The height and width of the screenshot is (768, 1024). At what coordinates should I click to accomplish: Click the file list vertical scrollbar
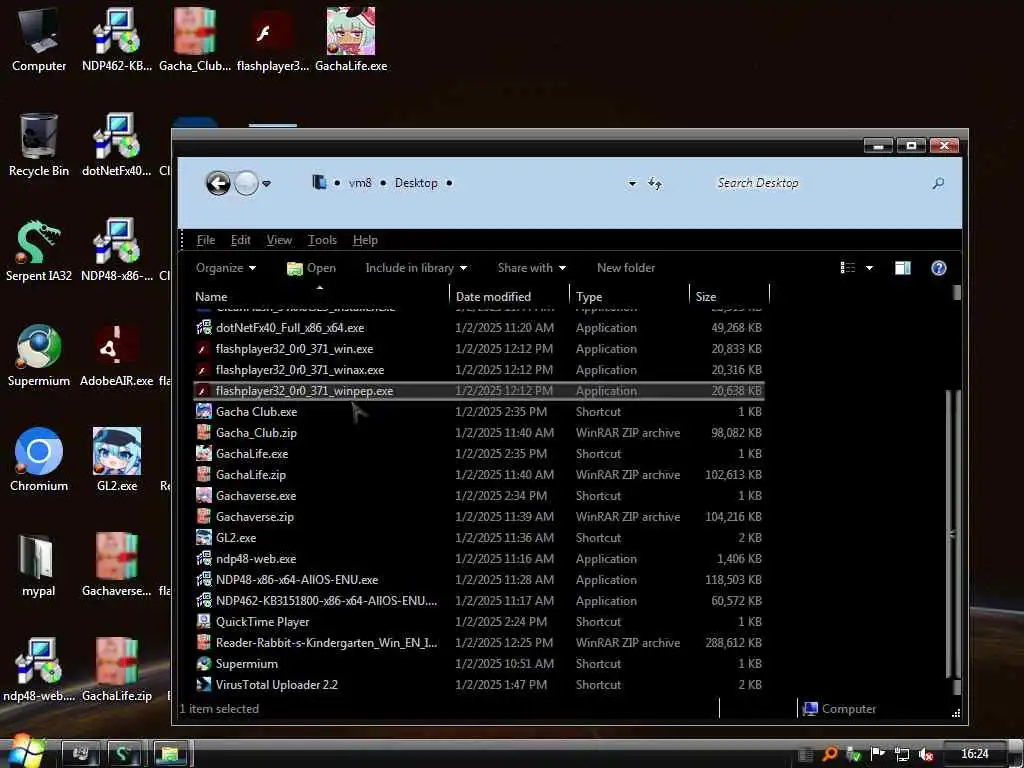(x=953, y=536)
